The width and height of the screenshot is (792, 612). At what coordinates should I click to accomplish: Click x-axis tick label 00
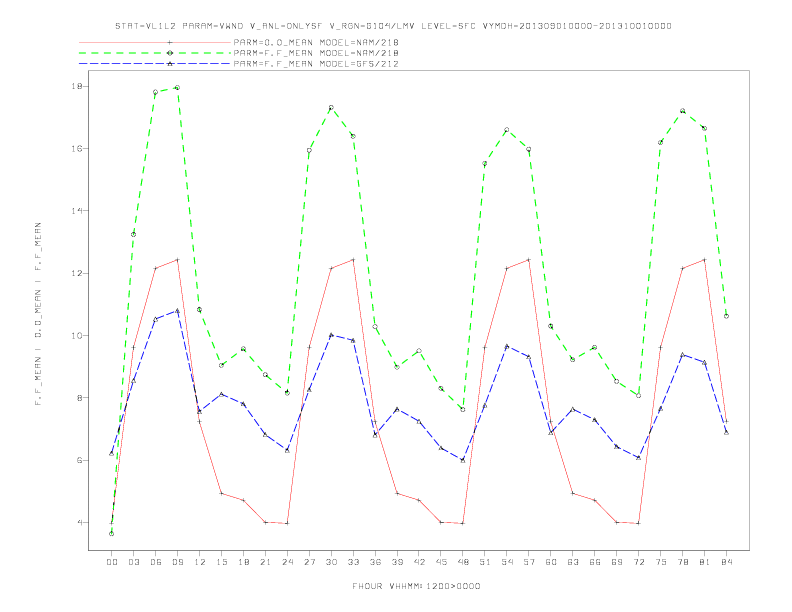(x=112, y=562)
